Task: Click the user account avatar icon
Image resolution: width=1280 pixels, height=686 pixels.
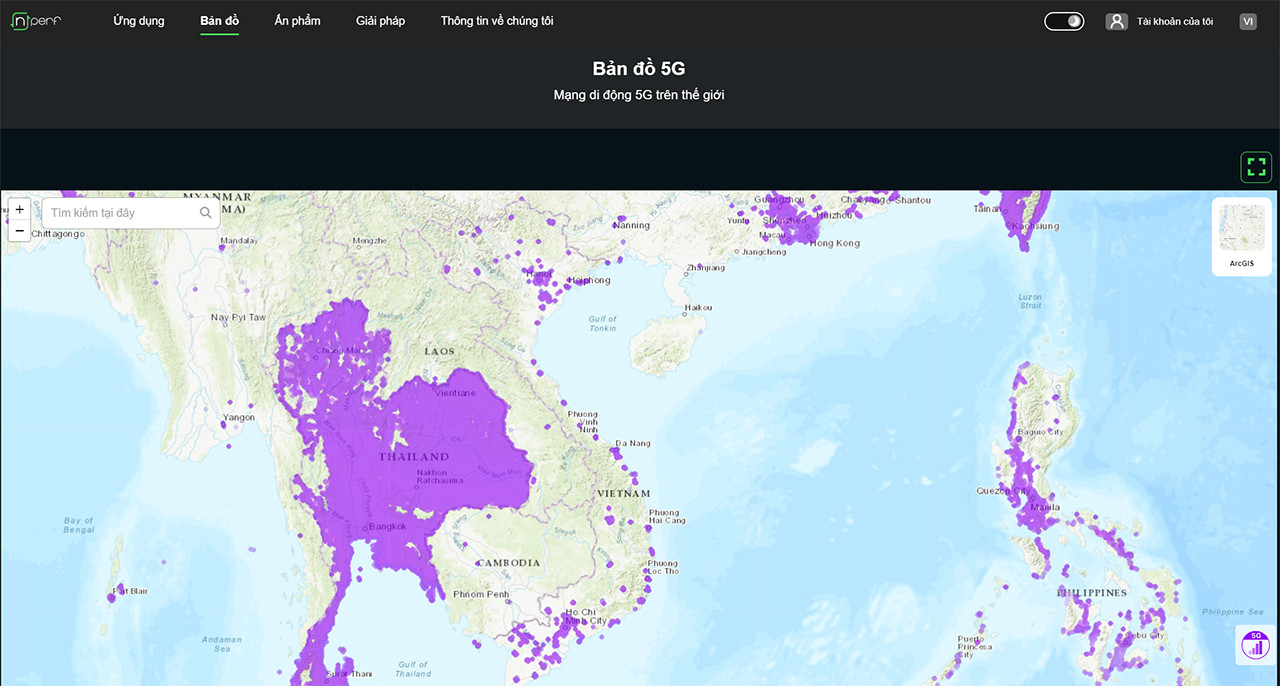Action: 1116,21
